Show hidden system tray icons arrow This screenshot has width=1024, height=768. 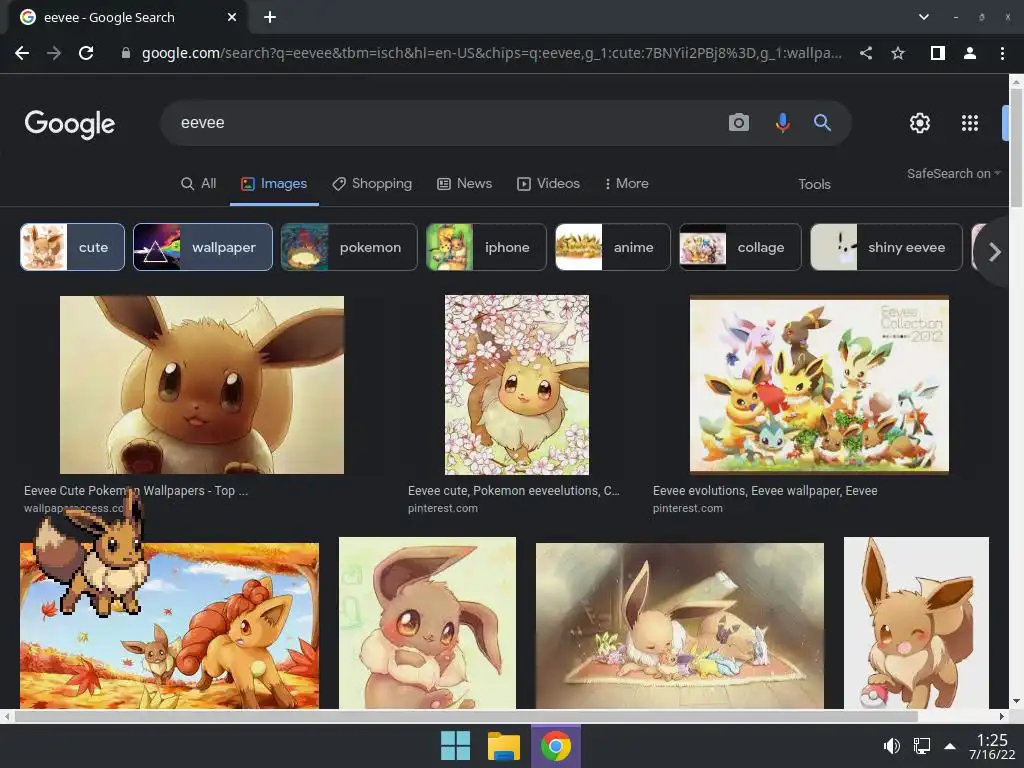coord(950,746)
